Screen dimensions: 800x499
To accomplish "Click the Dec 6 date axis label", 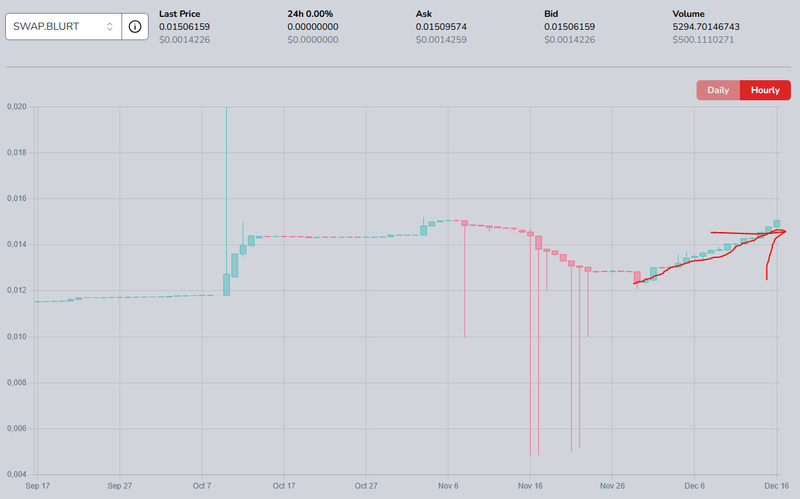I will point(696,485).
